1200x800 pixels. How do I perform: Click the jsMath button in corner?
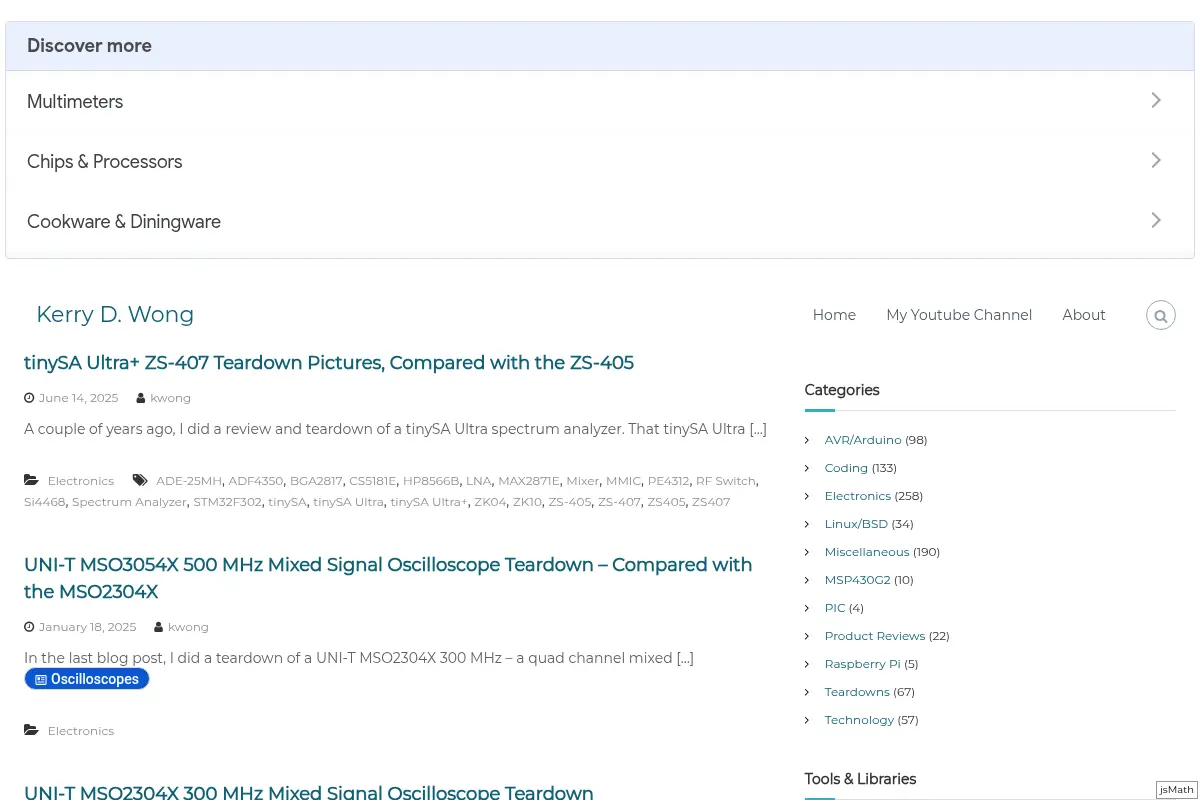click(1177, 790)
